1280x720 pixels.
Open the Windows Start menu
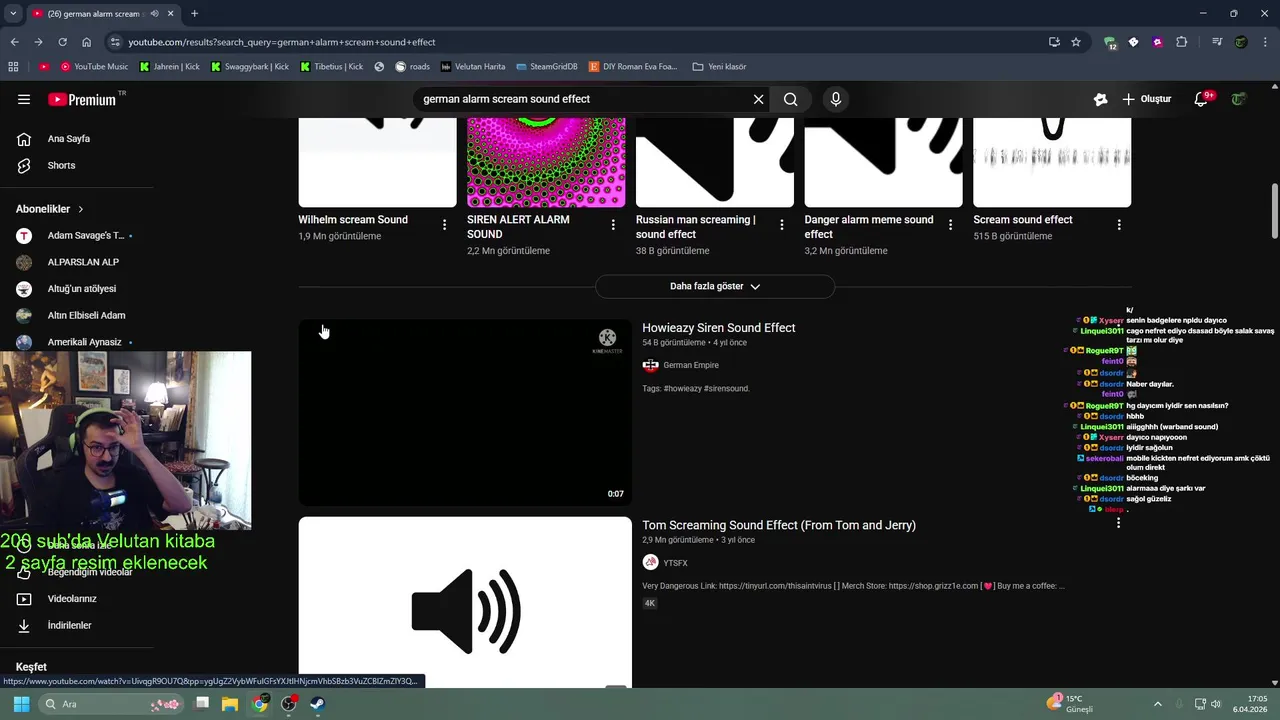[21, 704]
